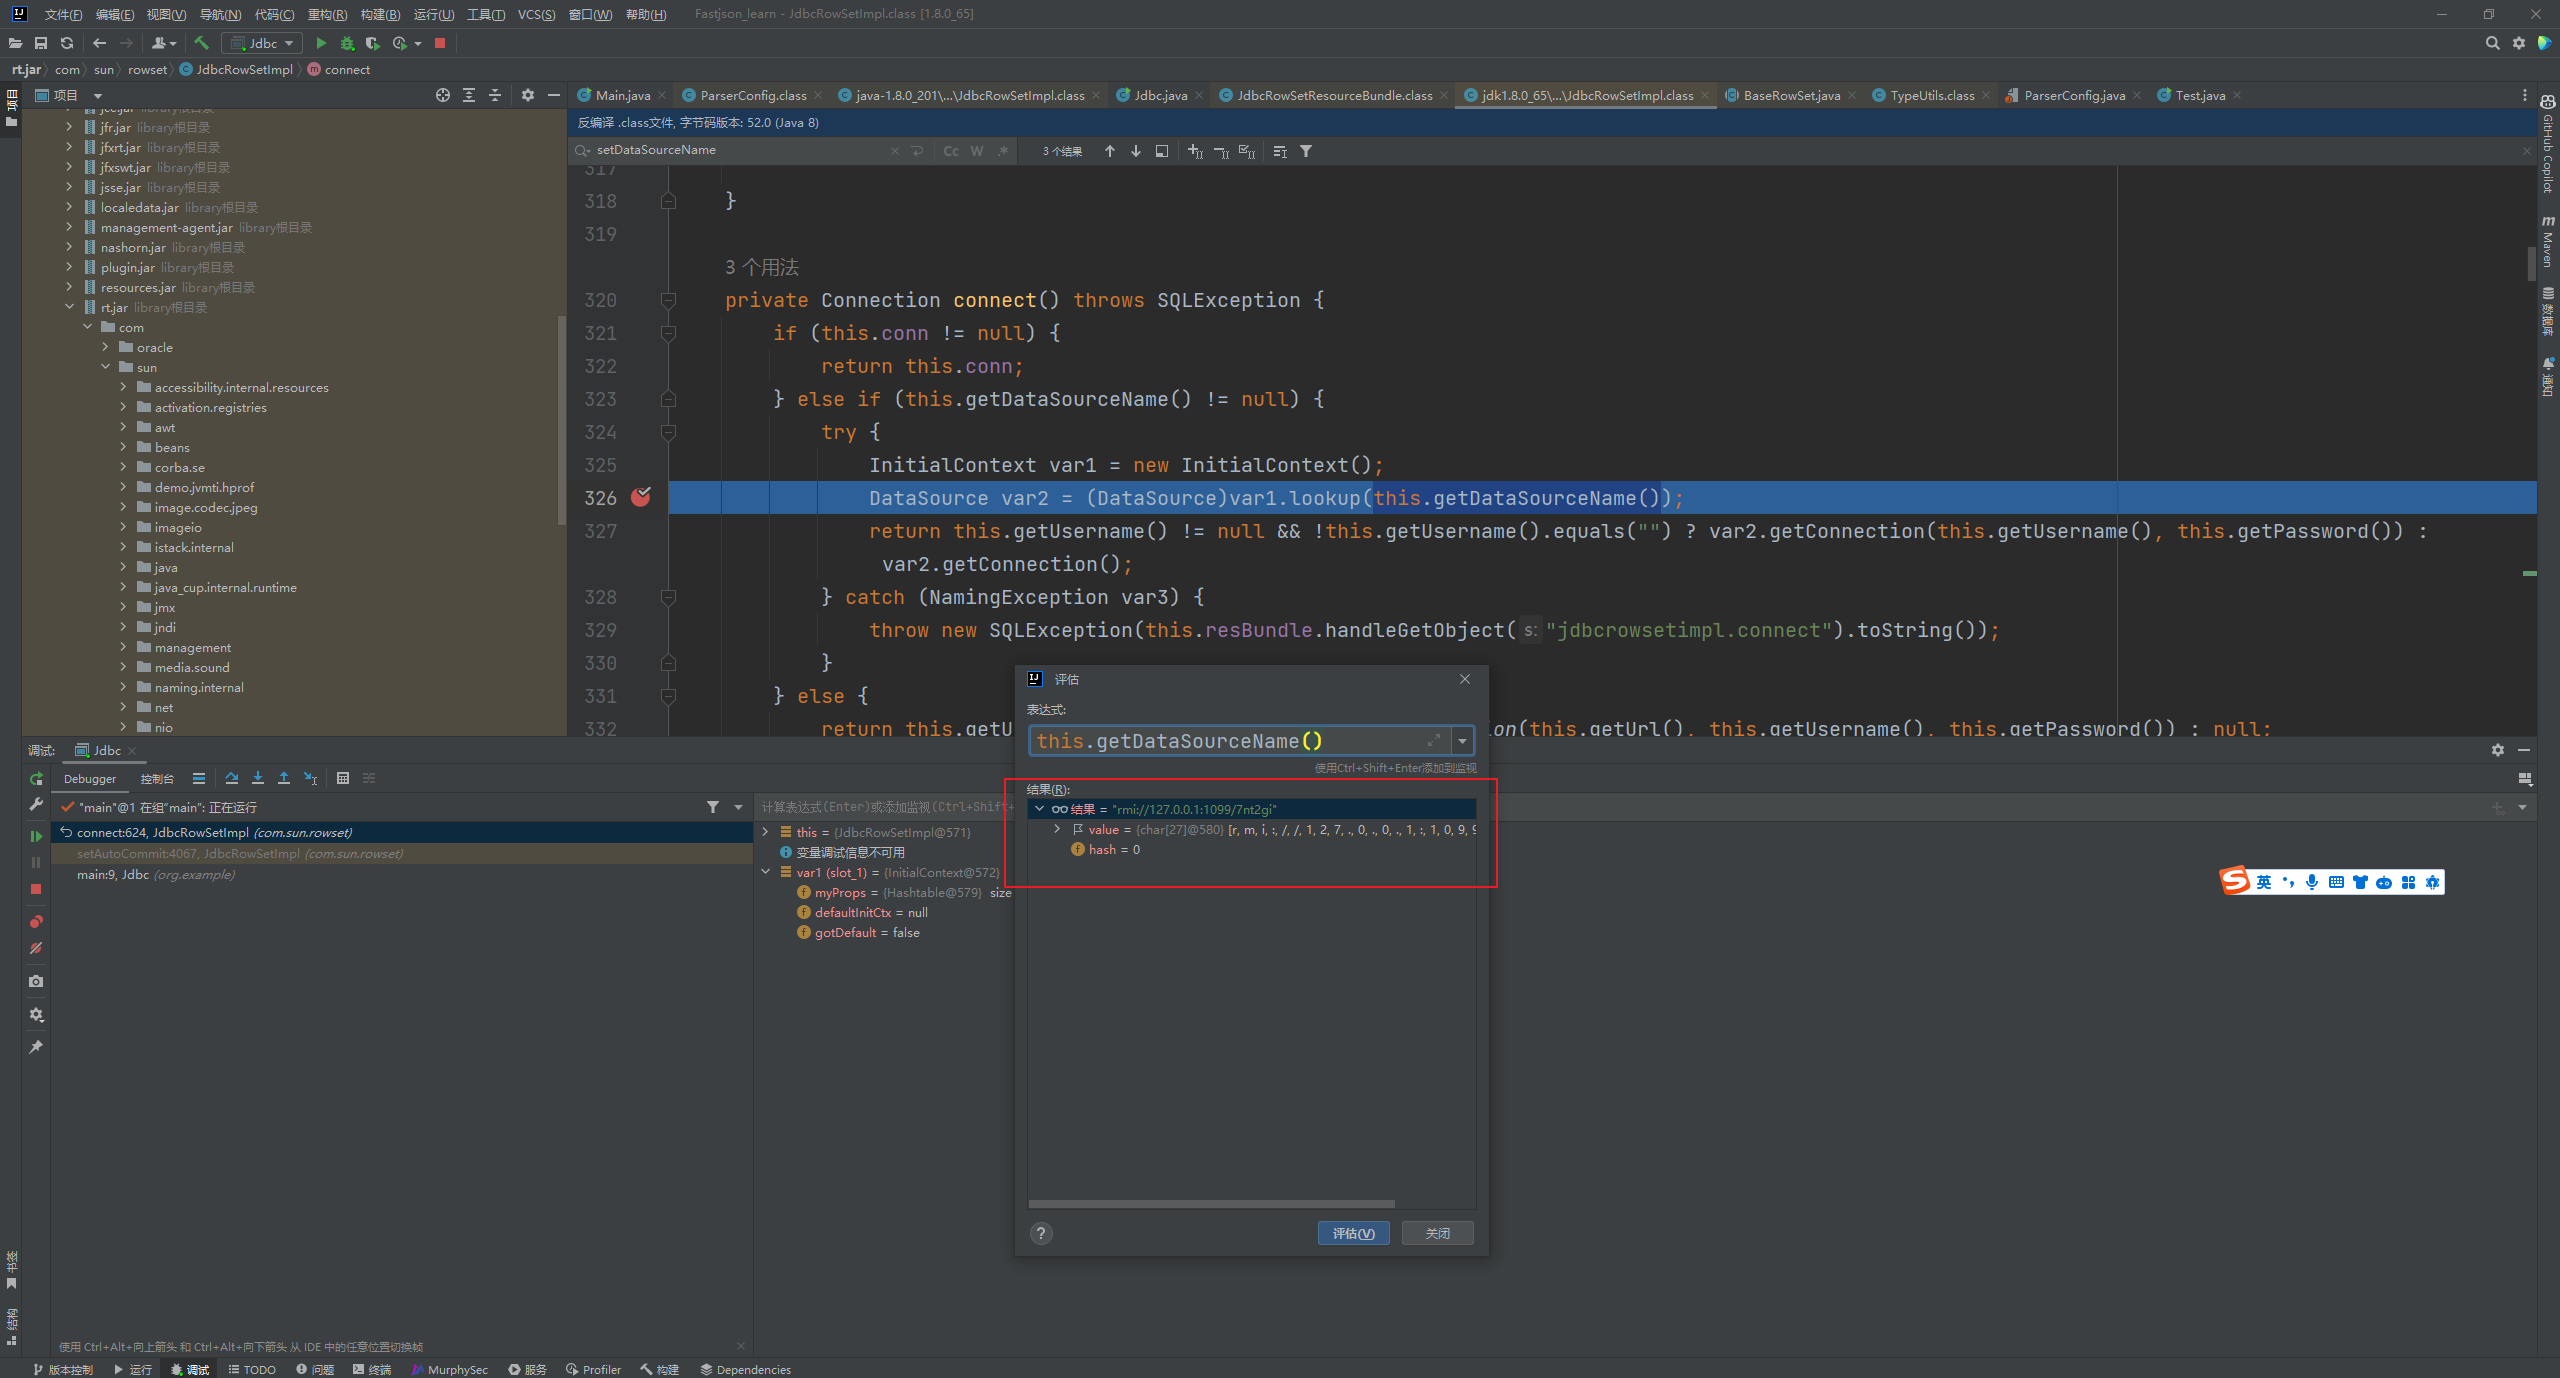The image size is (2560, 1378).
Task: Click the Step Into debugger icon
Action: coord(258,778)
